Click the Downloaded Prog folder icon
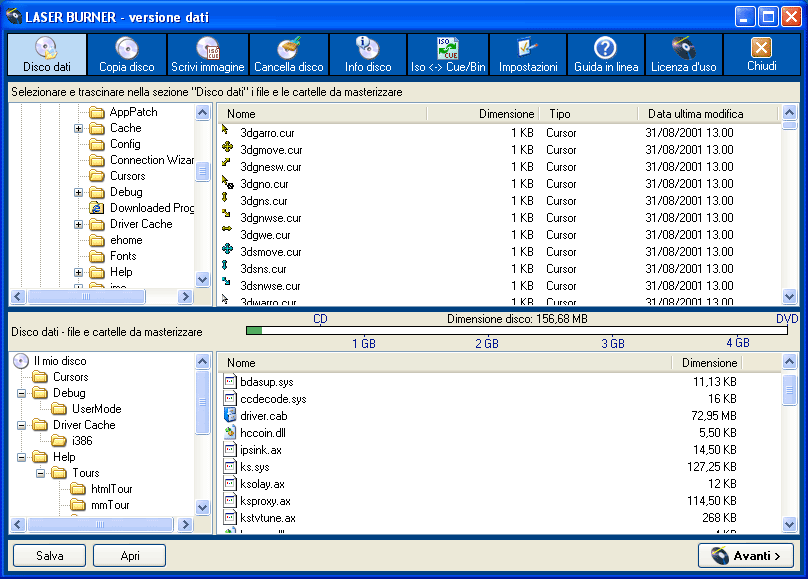 [x=96, y=208]
